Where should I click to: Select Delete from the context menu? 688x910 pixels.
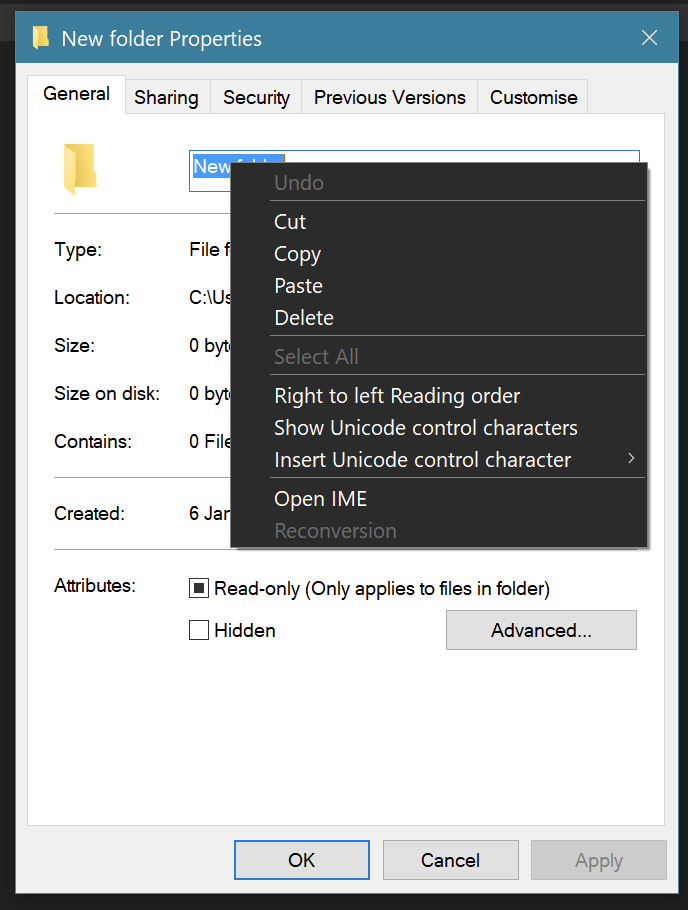(x=303, y=317)
